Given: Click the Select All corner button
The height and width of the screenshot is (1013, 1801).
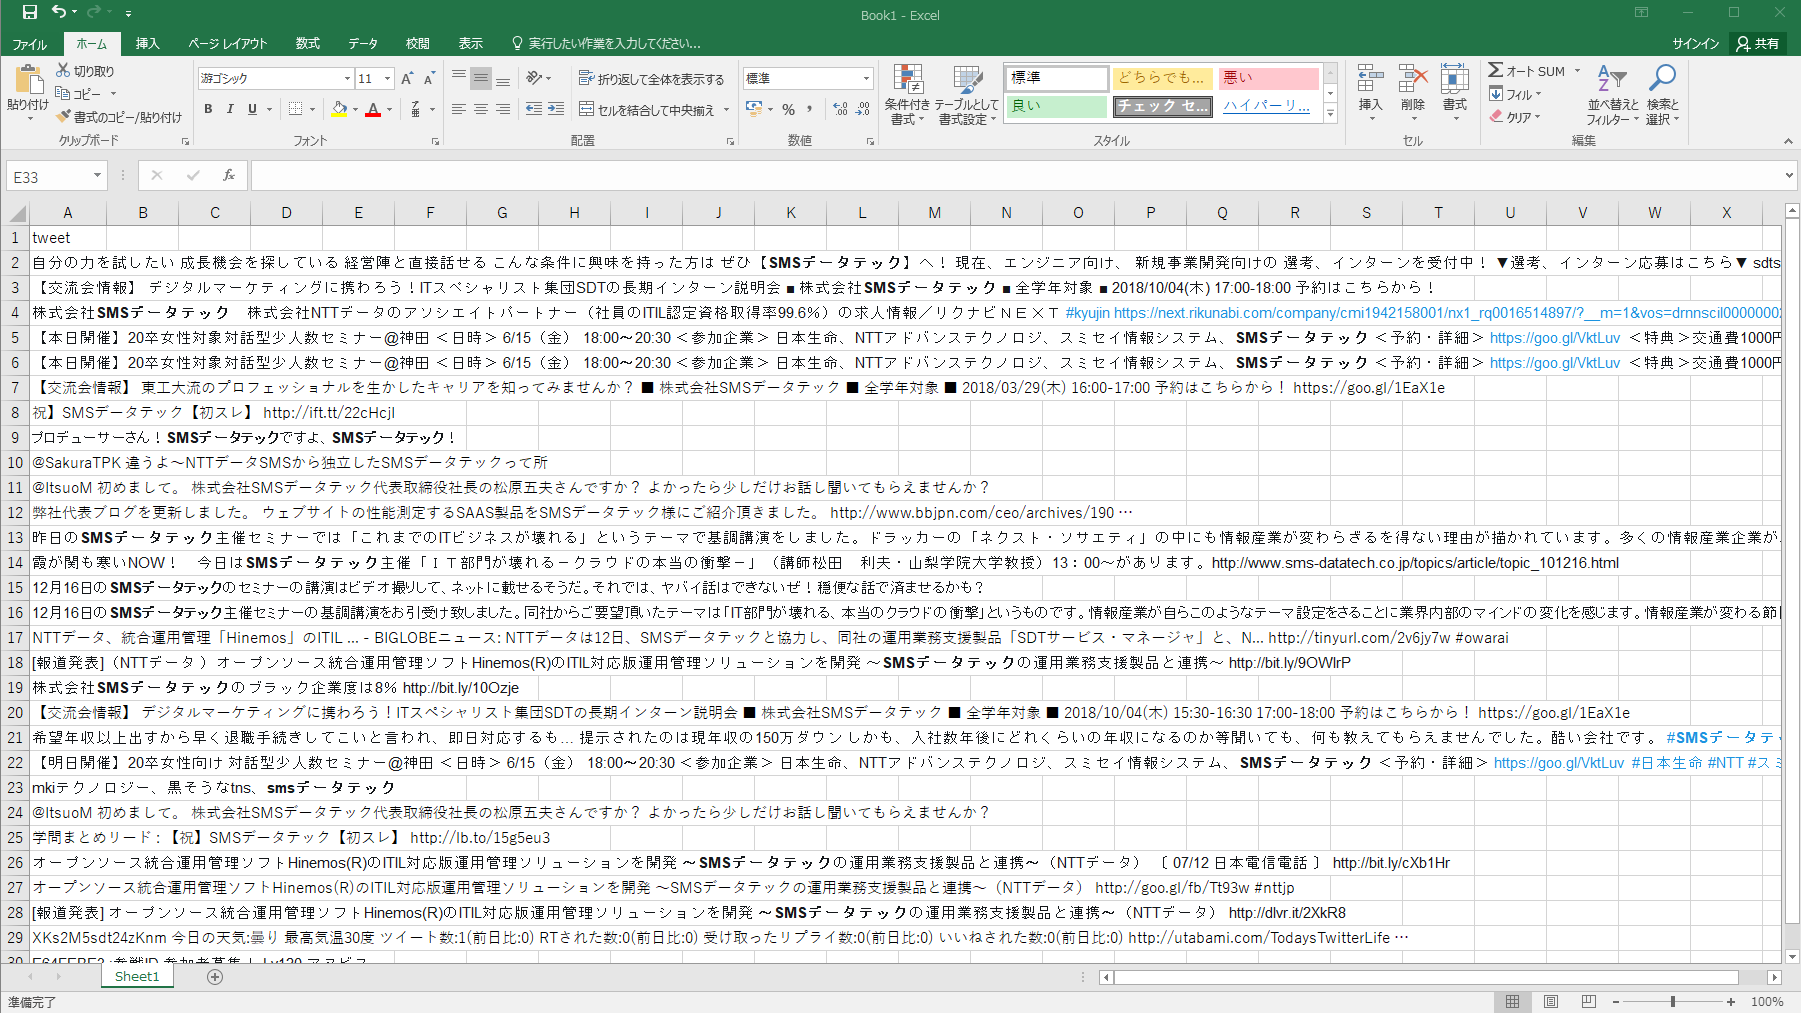Looking at the screenshot, I should point(16,213).
